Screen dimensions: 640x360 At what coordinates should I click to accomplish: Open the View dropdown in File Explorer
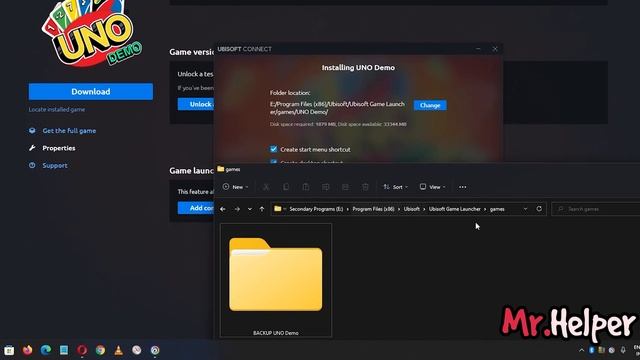point(433,187)
